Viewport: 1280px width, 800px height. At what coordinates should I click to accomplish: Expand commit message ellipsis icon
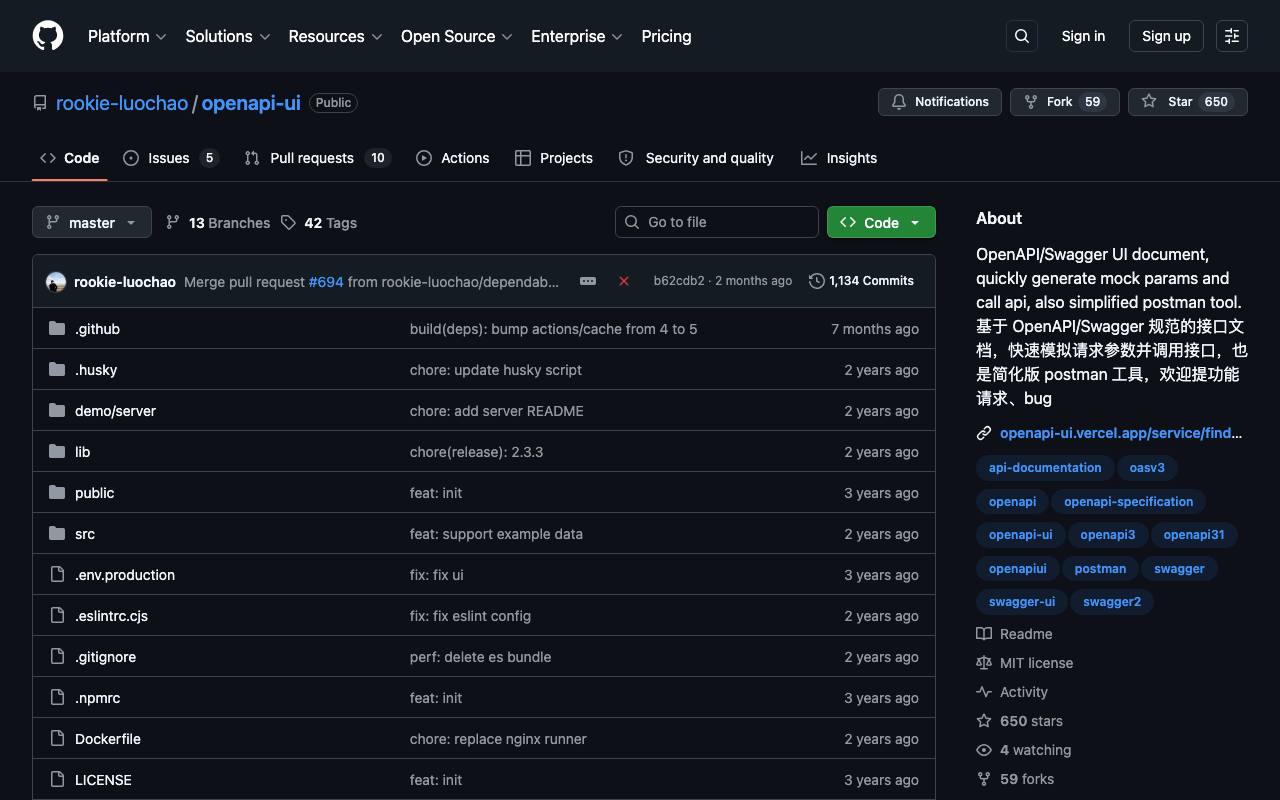(588, 281)
